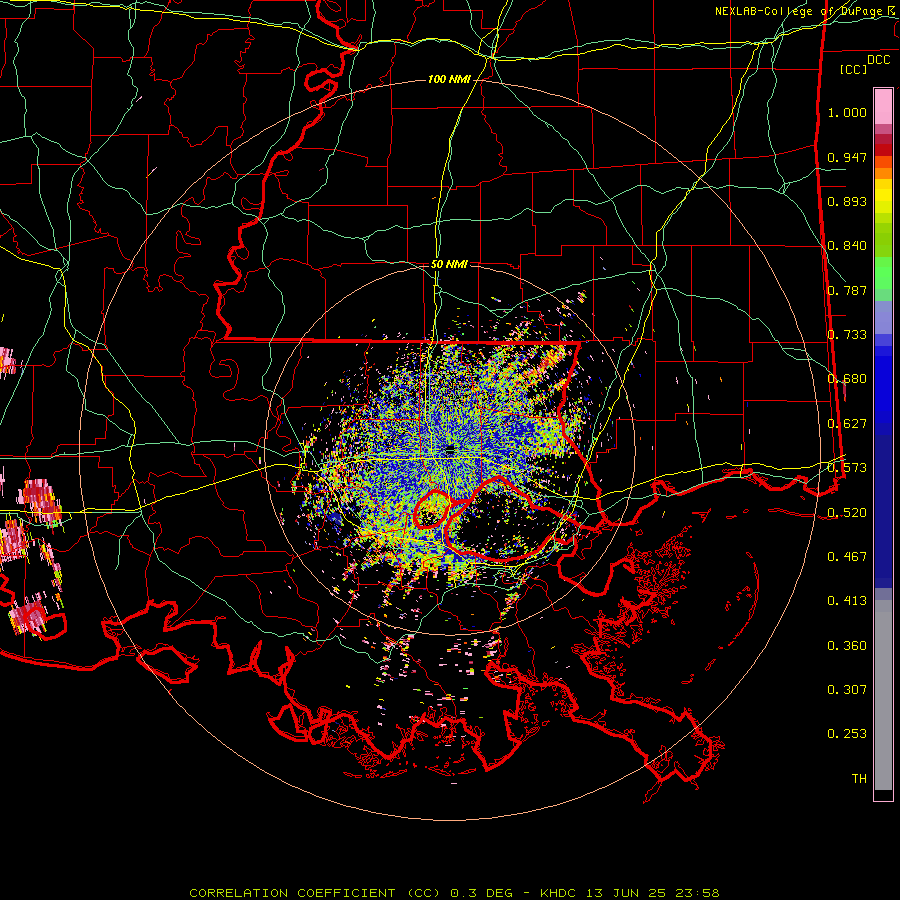Click the 0.413 color scale value
The width and height of the screenshot is (900, 900).
pos(847,601)
